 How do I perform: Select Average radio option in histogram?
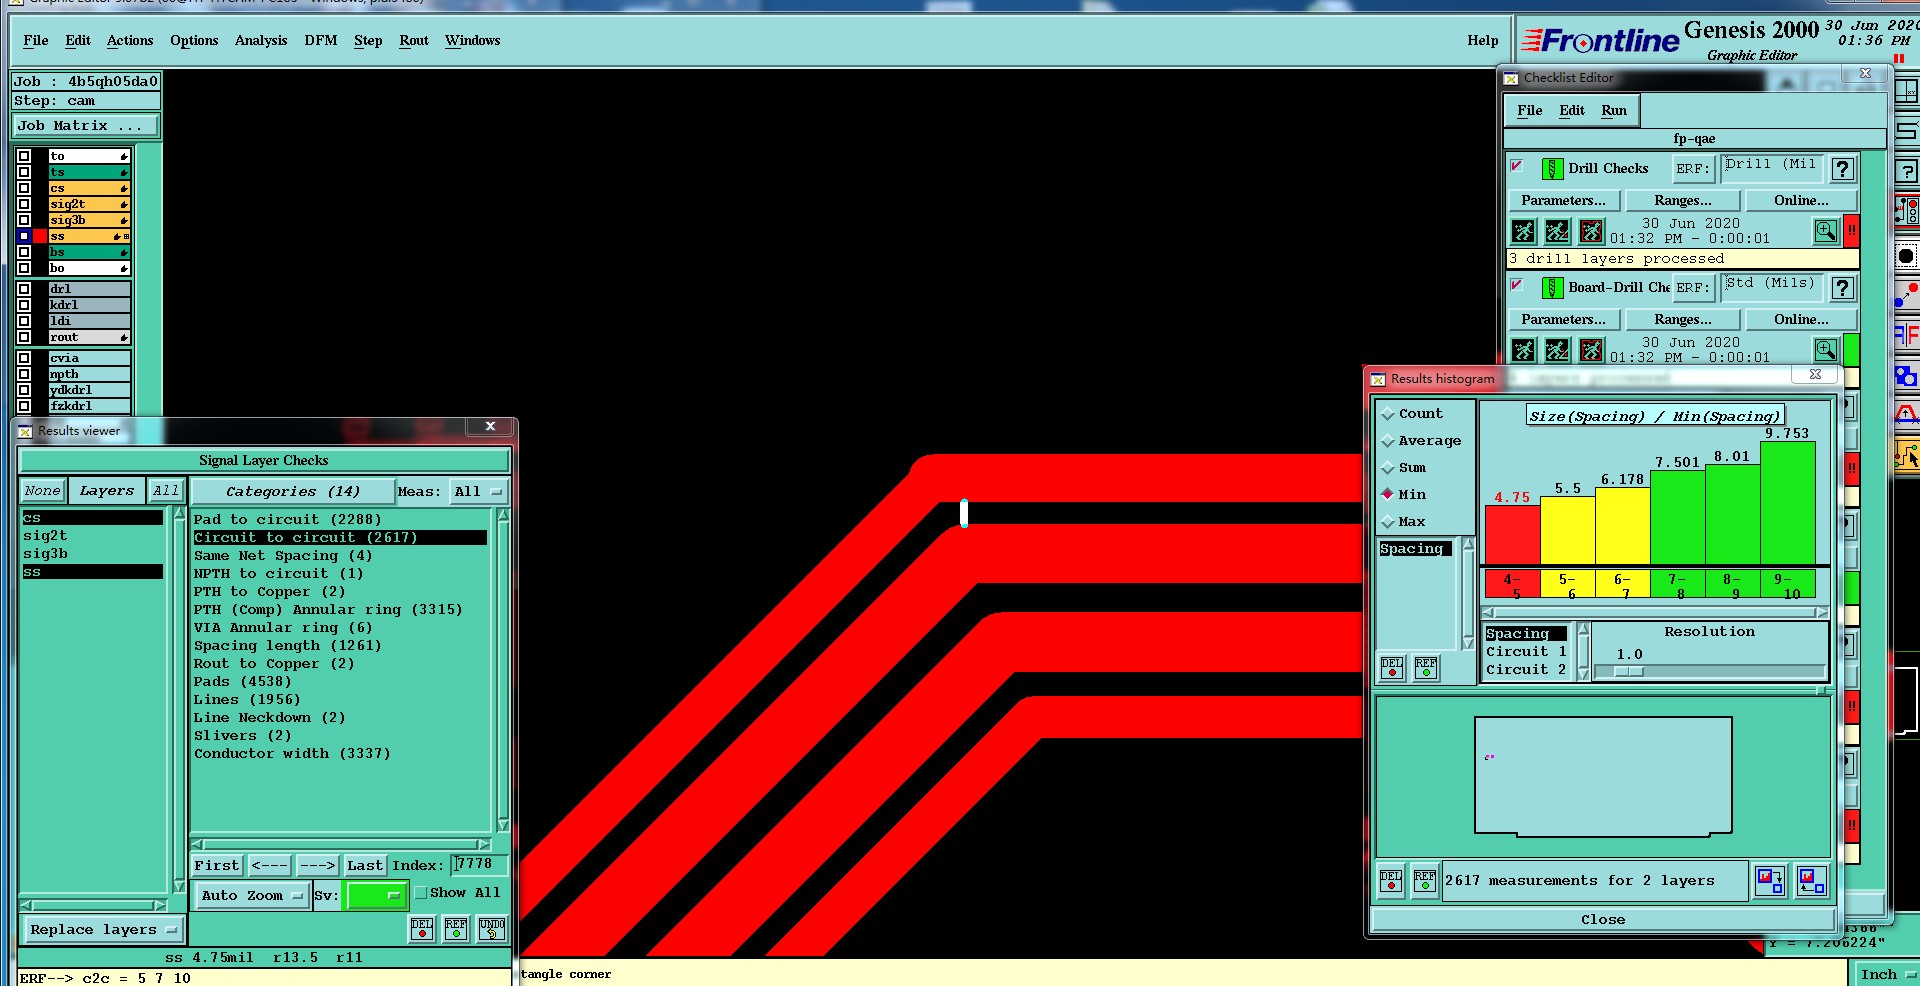click(x=1388, y=441)
